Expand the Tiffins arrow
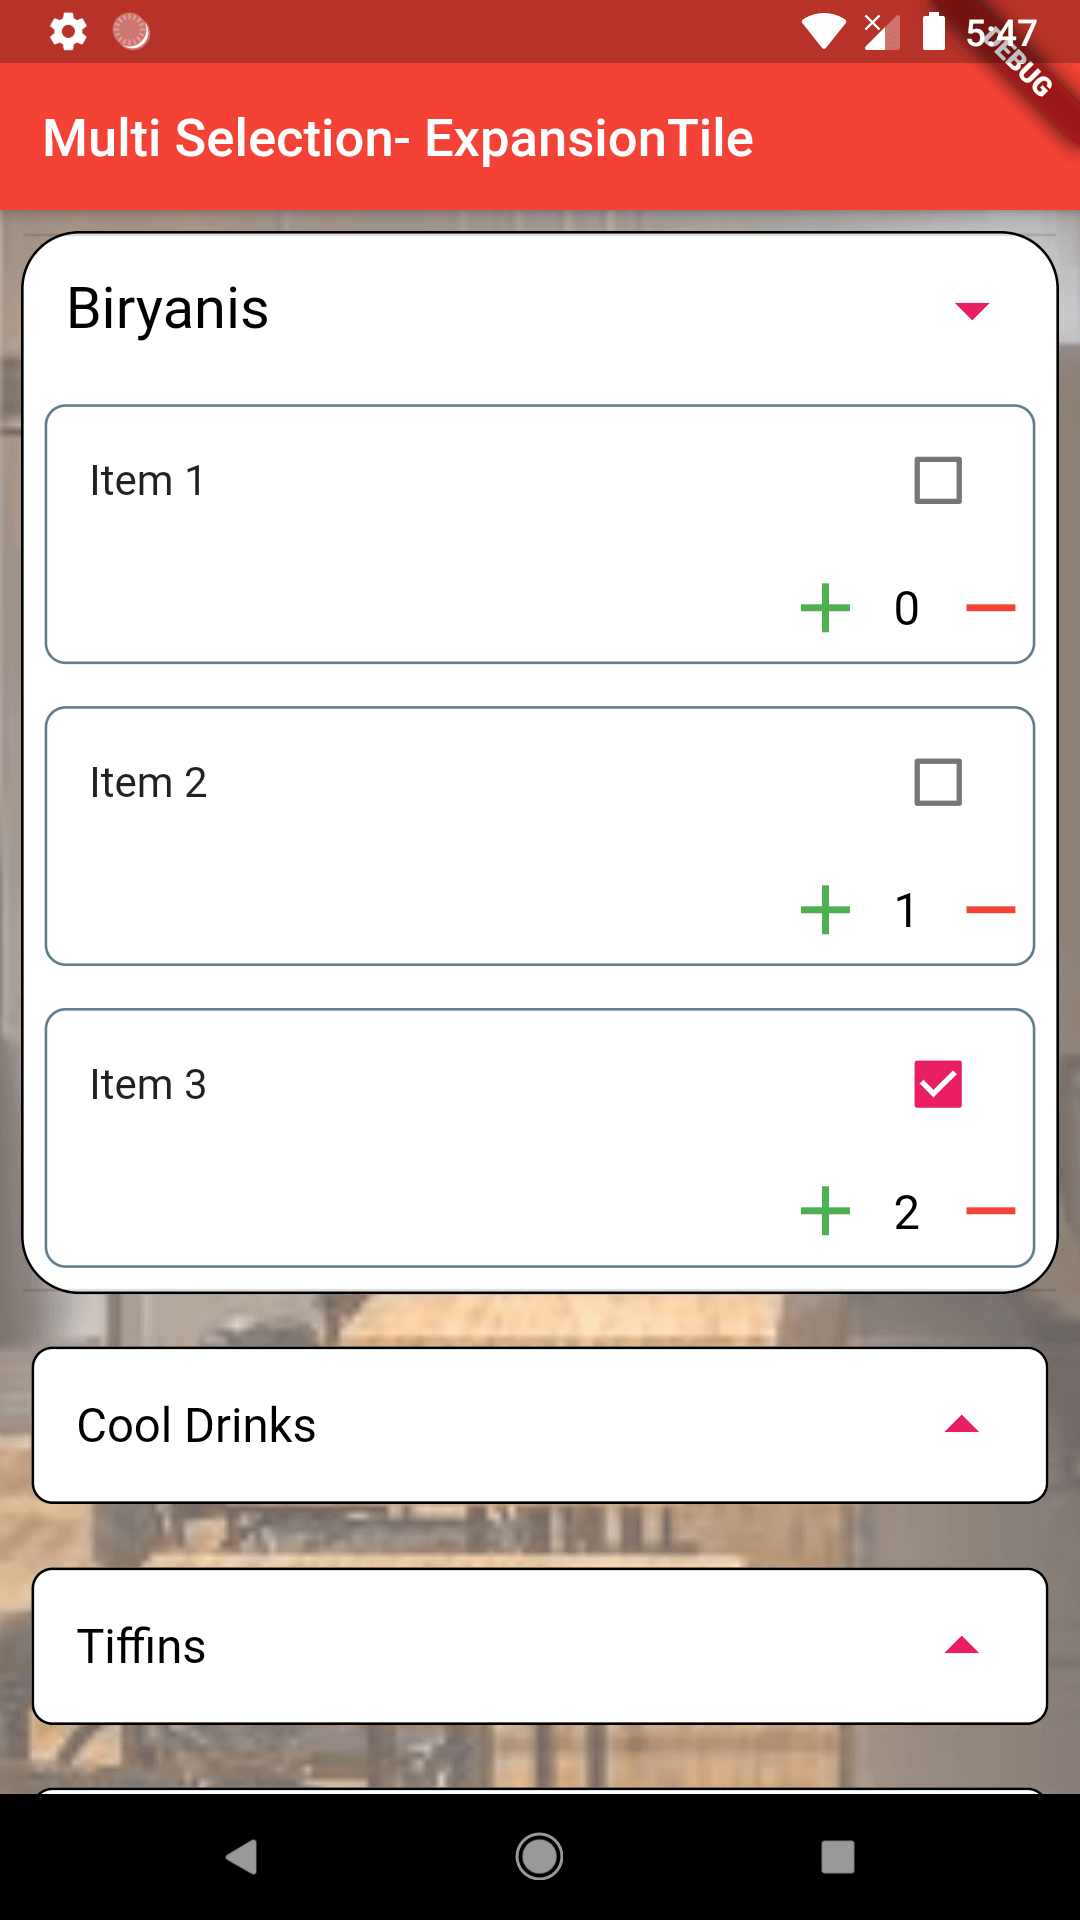Screen dimensions: 1080x1920 click(x=962, y=1646)
